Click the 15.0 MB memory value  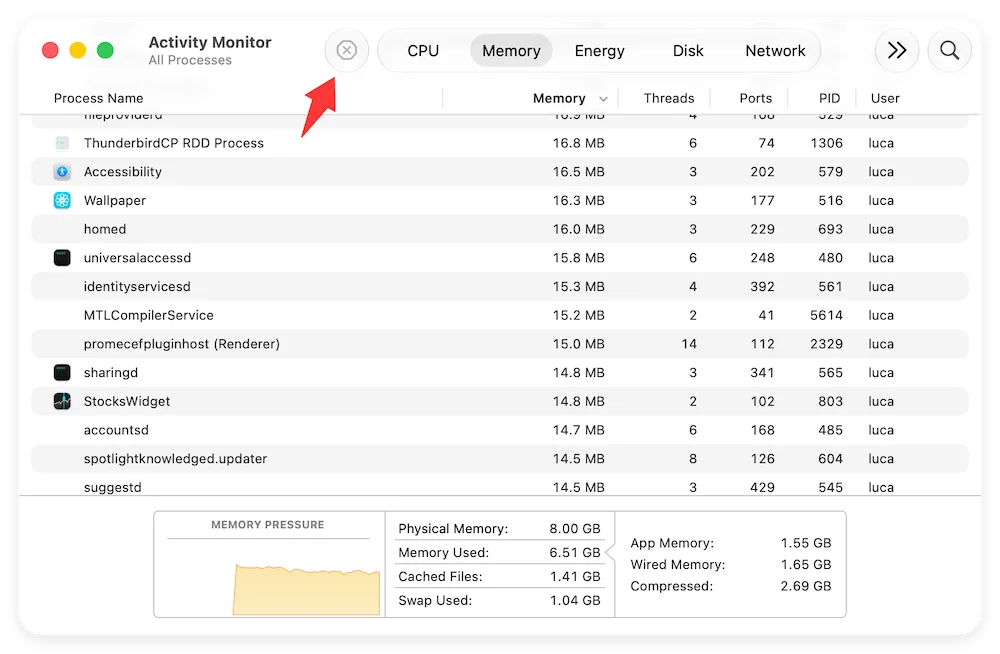[x=578, y=344]
